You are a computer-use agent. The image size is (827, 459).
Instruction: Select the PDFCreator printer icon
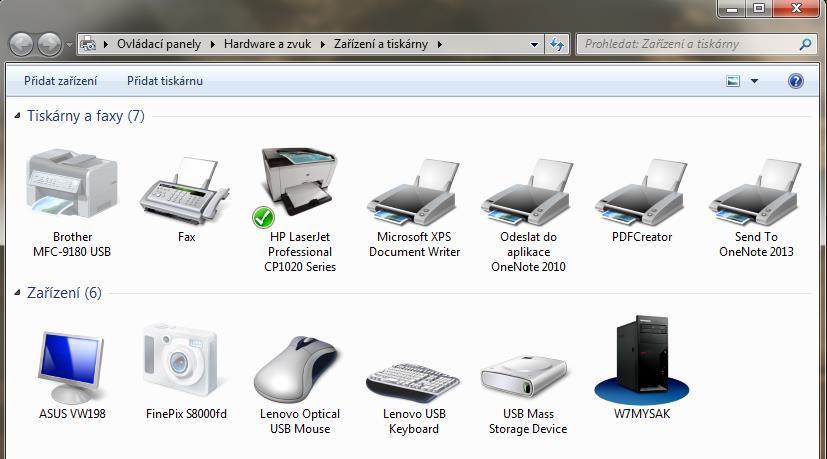pyautogui.click(x=642, y=193)
